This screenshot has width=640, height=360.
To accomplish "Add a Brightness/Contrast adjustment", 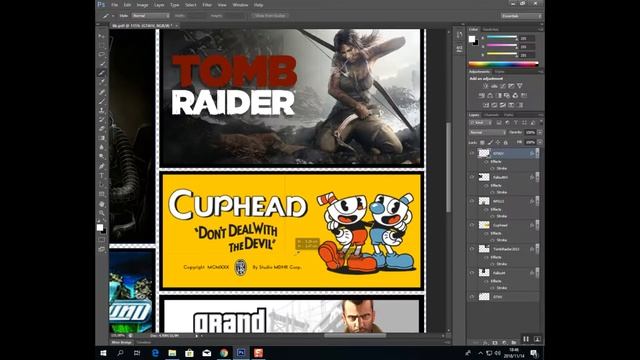I will coord(486,86).
